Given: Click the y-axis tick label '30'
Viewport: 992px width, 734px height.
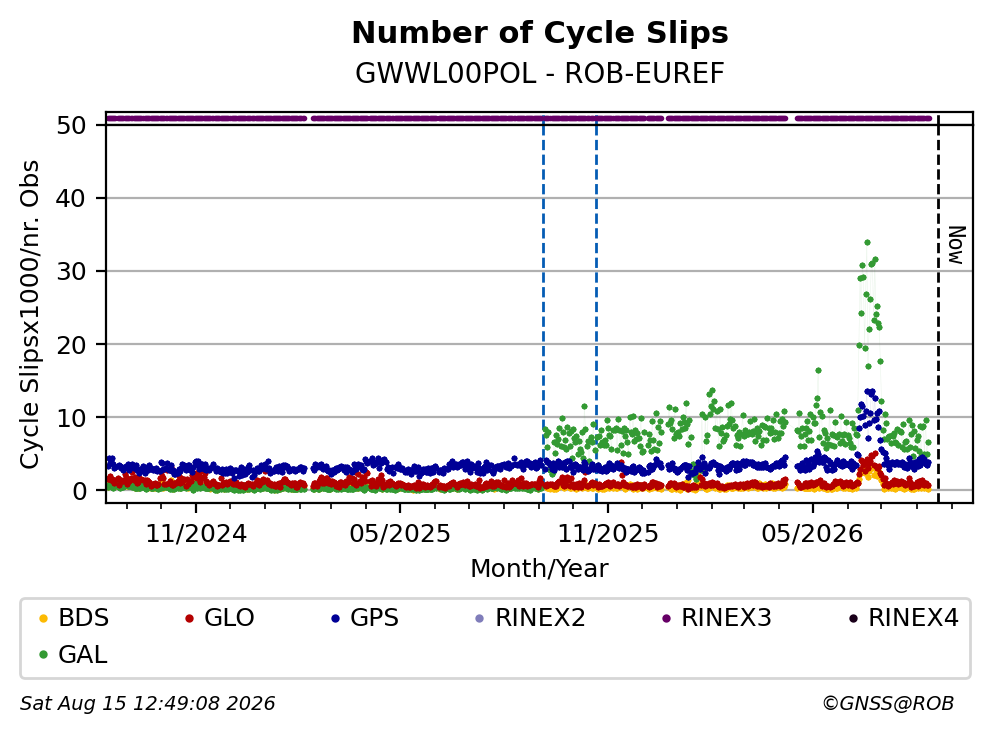Looking at the screenshot, I should pos(71,271).
